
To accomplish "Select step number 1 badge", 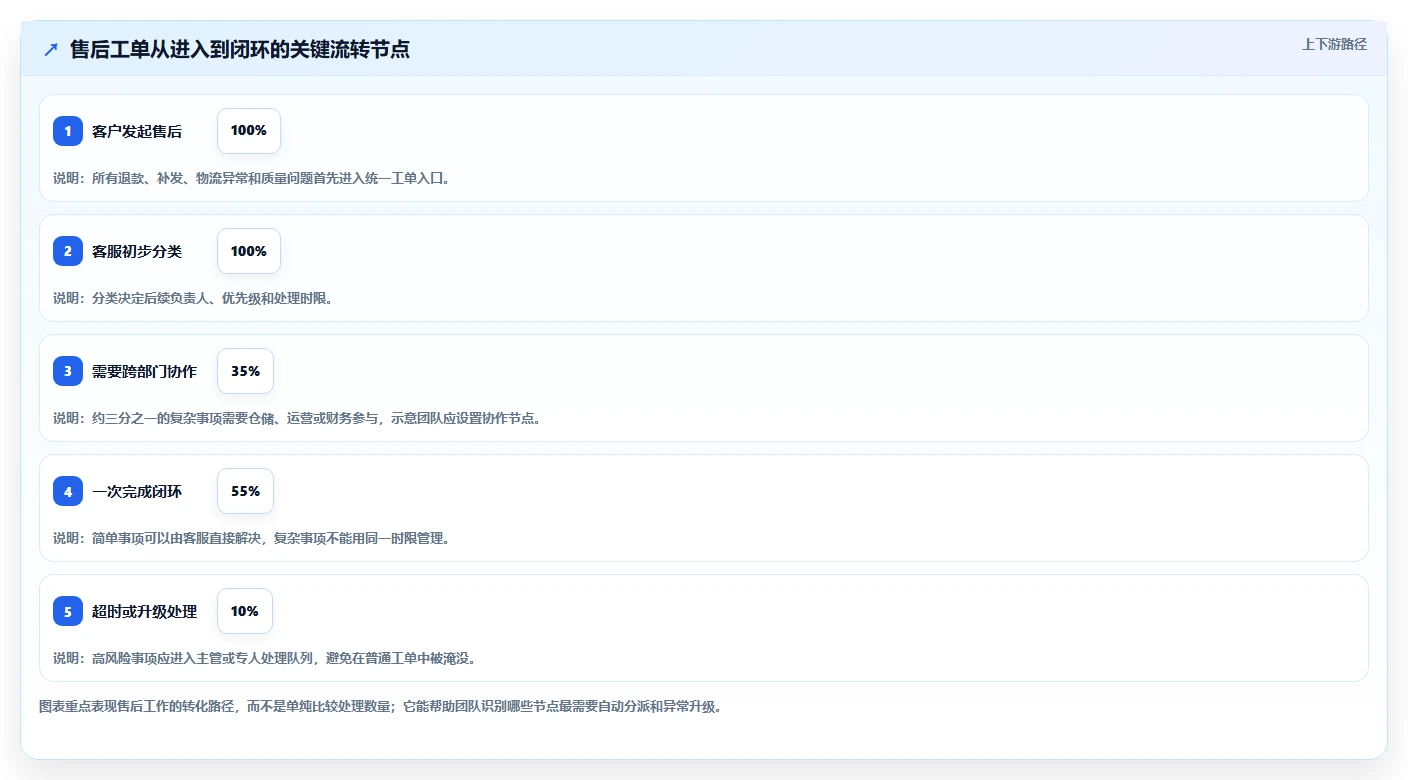I will point(68,131).
